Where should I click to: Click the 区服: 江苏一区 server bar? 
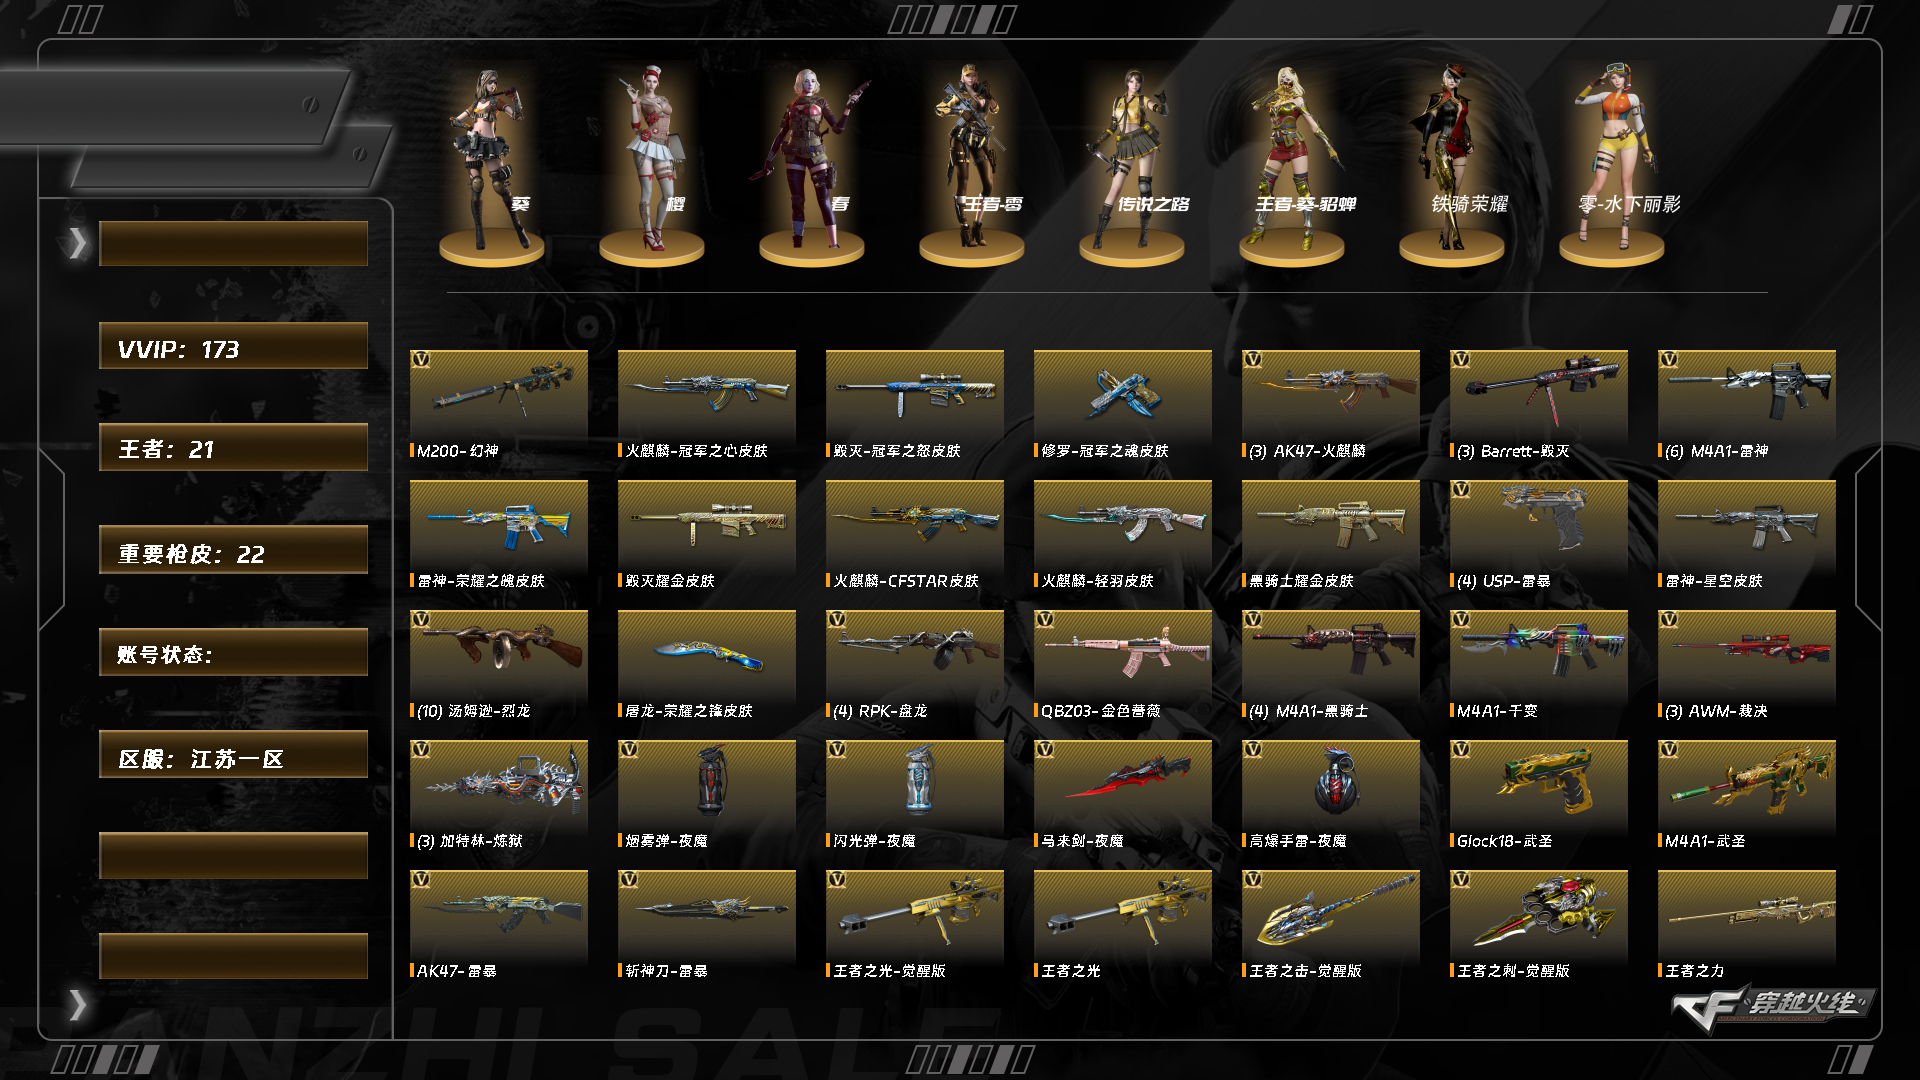tap(233, 754)
